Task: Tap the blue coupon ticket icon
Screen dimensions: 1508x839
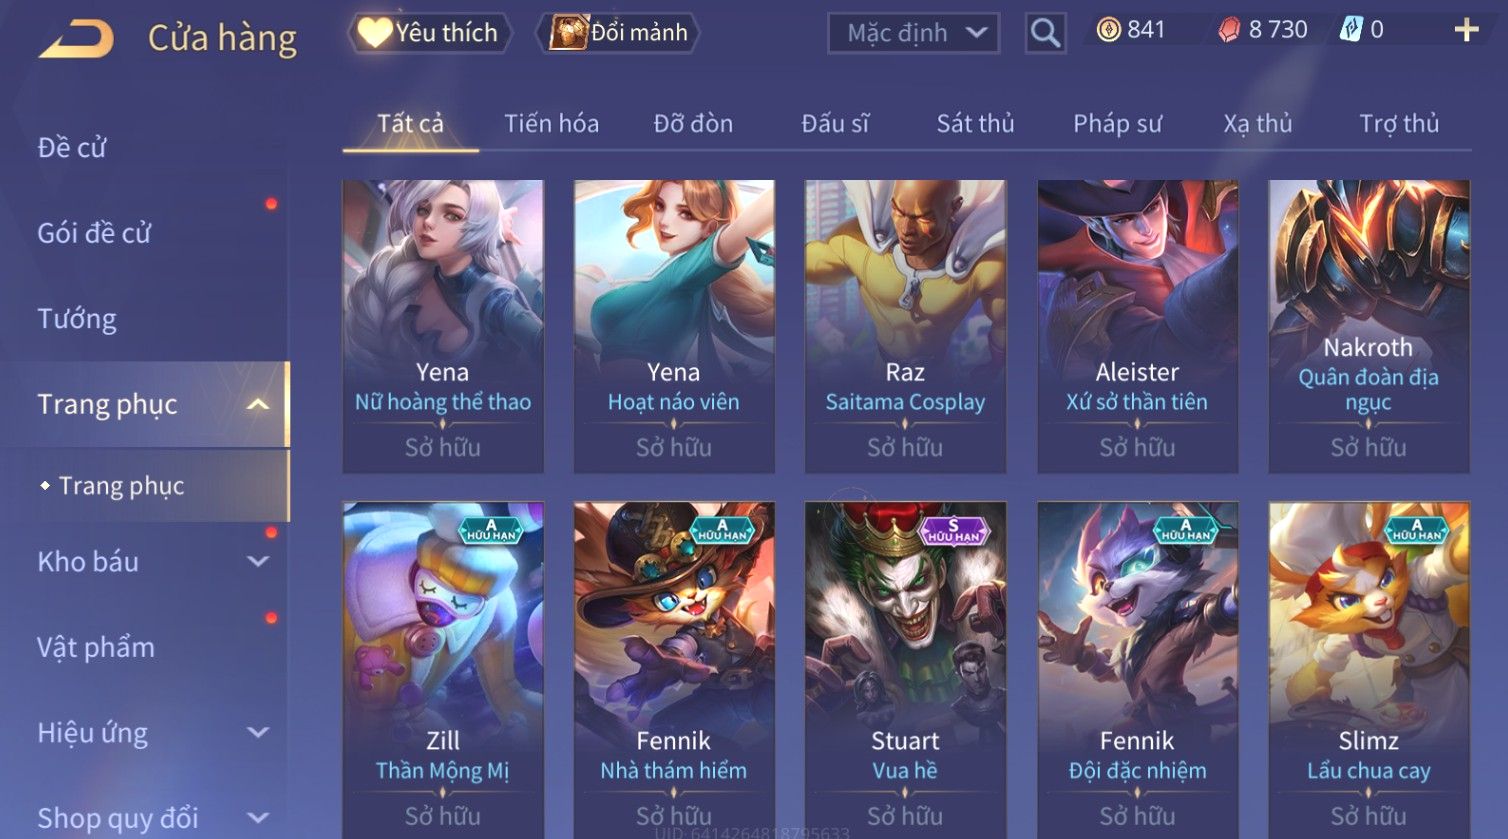Action: point(1351,30)
